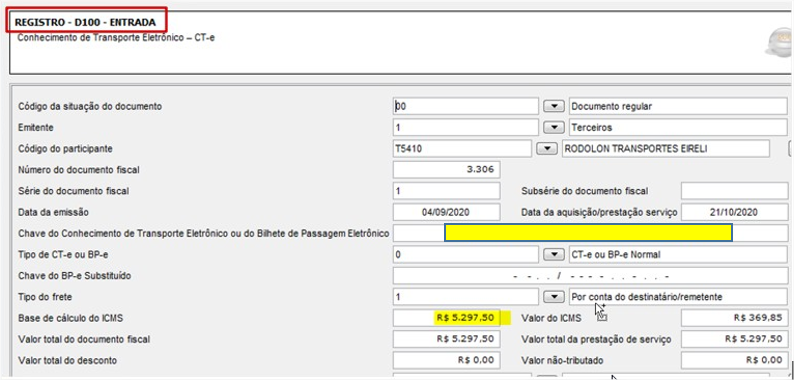Click the REGISTRO - D100 - ENTRADA heading
794x380 pixels.
click(x=85, y=23)
